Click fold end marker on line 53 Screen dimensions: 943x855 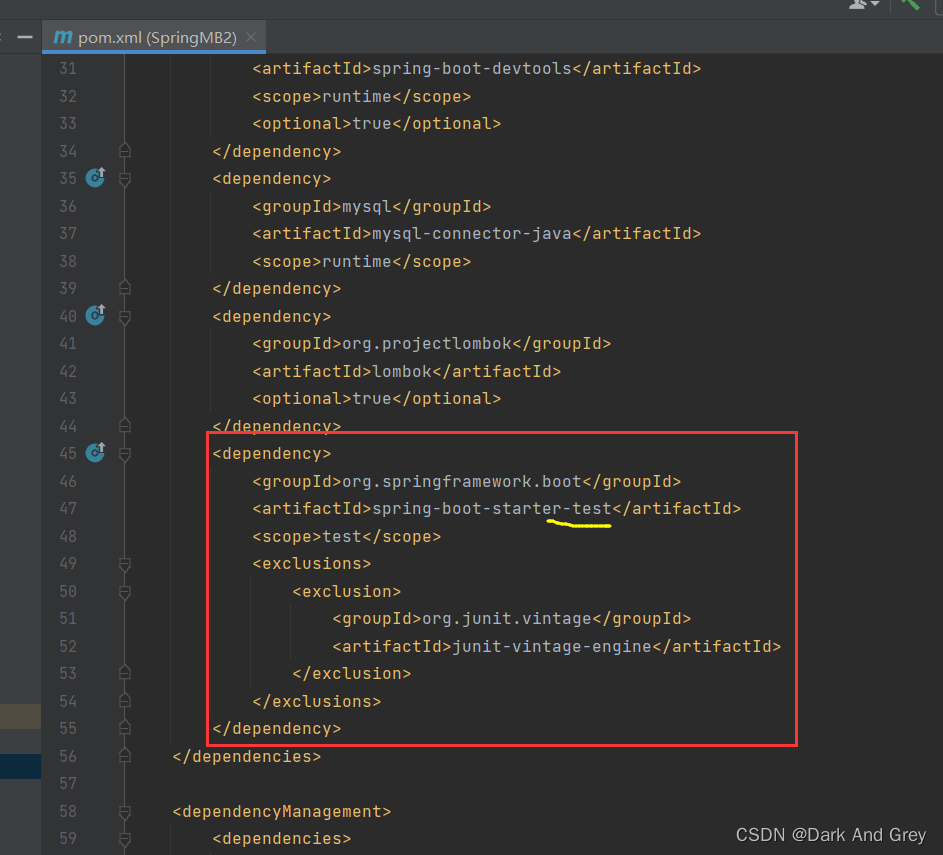(125, 672)
